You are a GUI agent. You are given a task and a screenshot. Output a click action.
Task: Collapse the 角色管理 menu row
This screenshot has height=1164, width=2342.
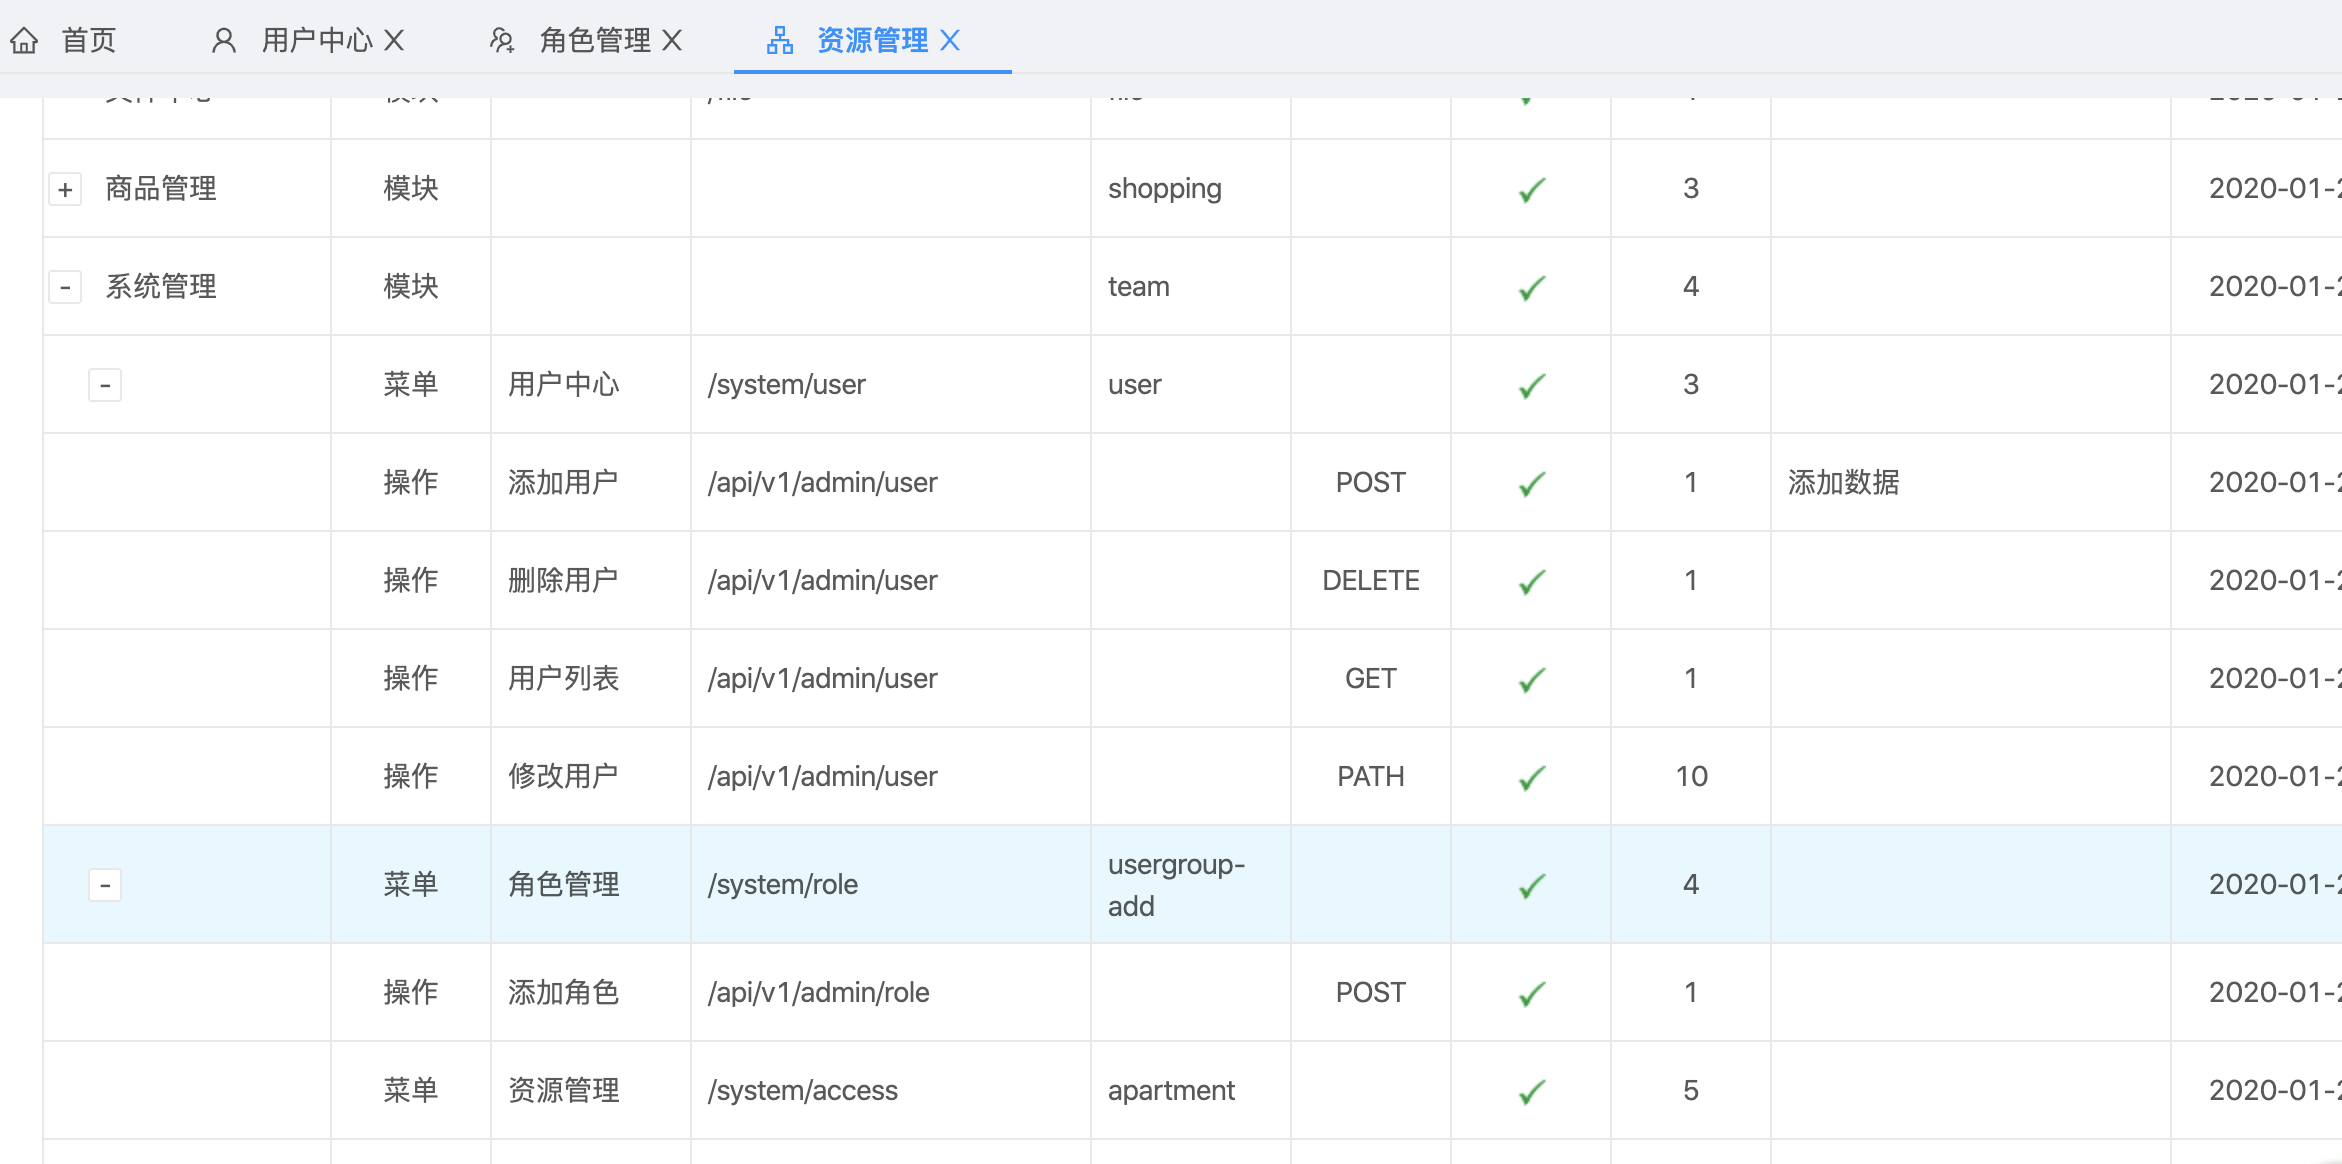105,885
